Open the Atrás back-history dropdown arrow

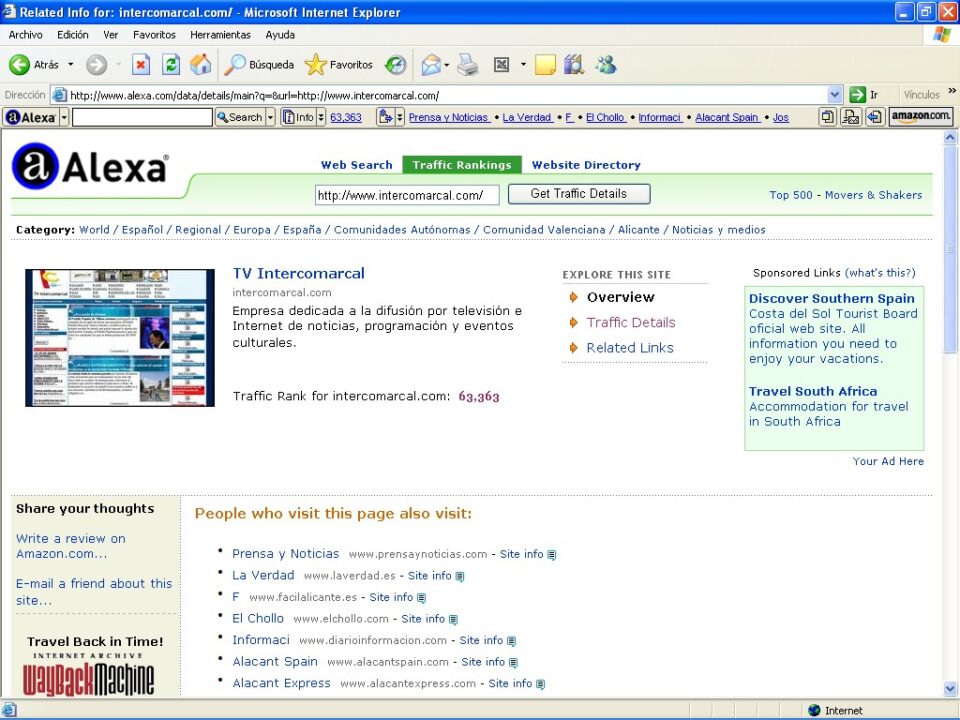71,65
